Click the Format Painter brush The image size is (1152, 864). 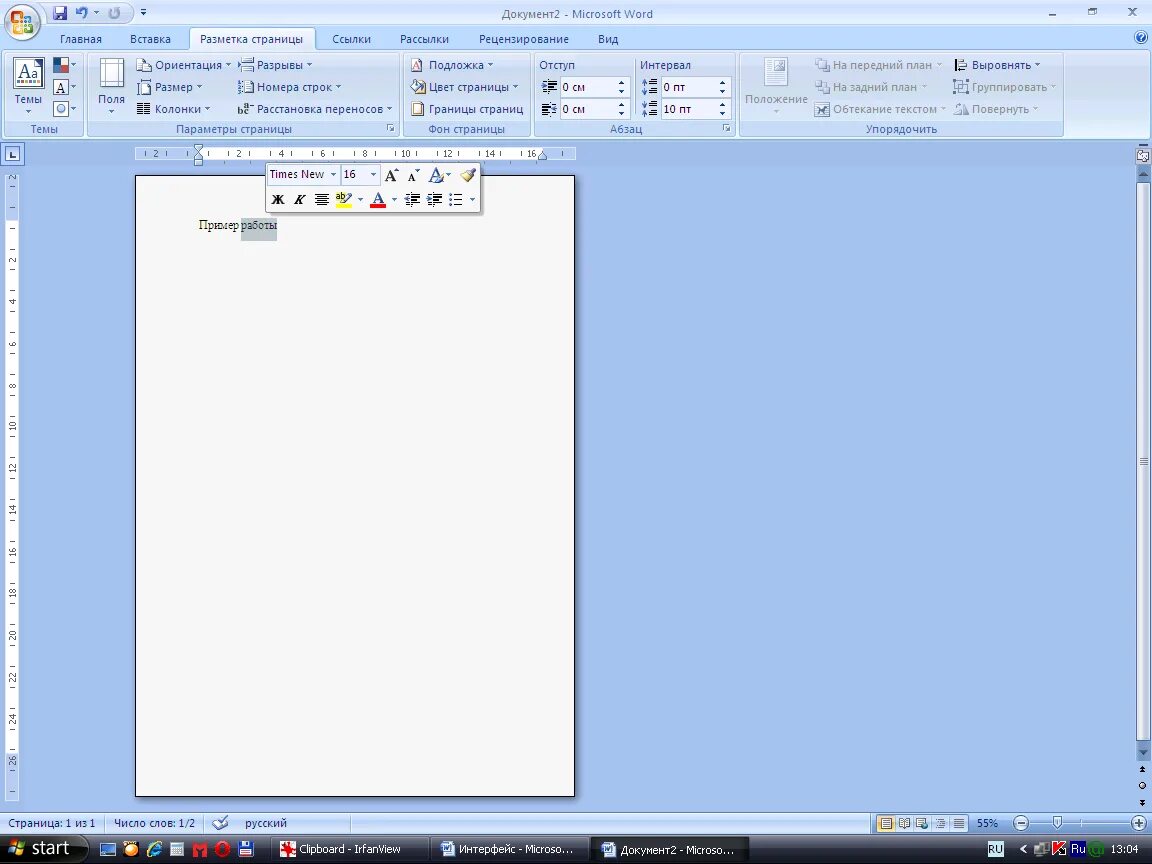[x=468, y=175]
